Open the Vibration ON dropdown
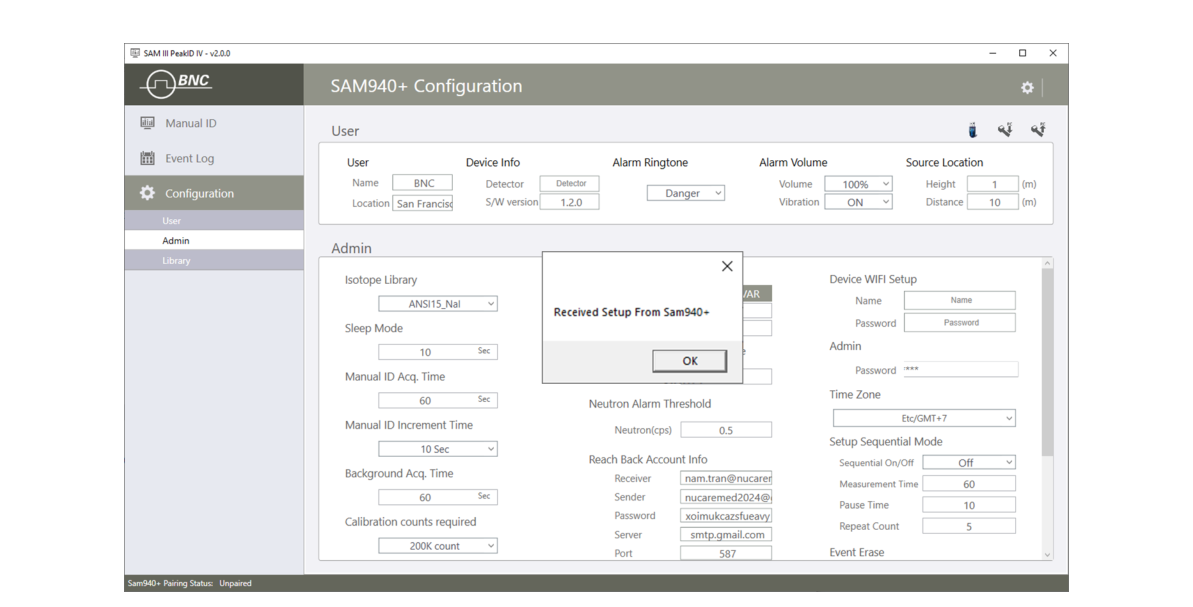 pos(858,202)
